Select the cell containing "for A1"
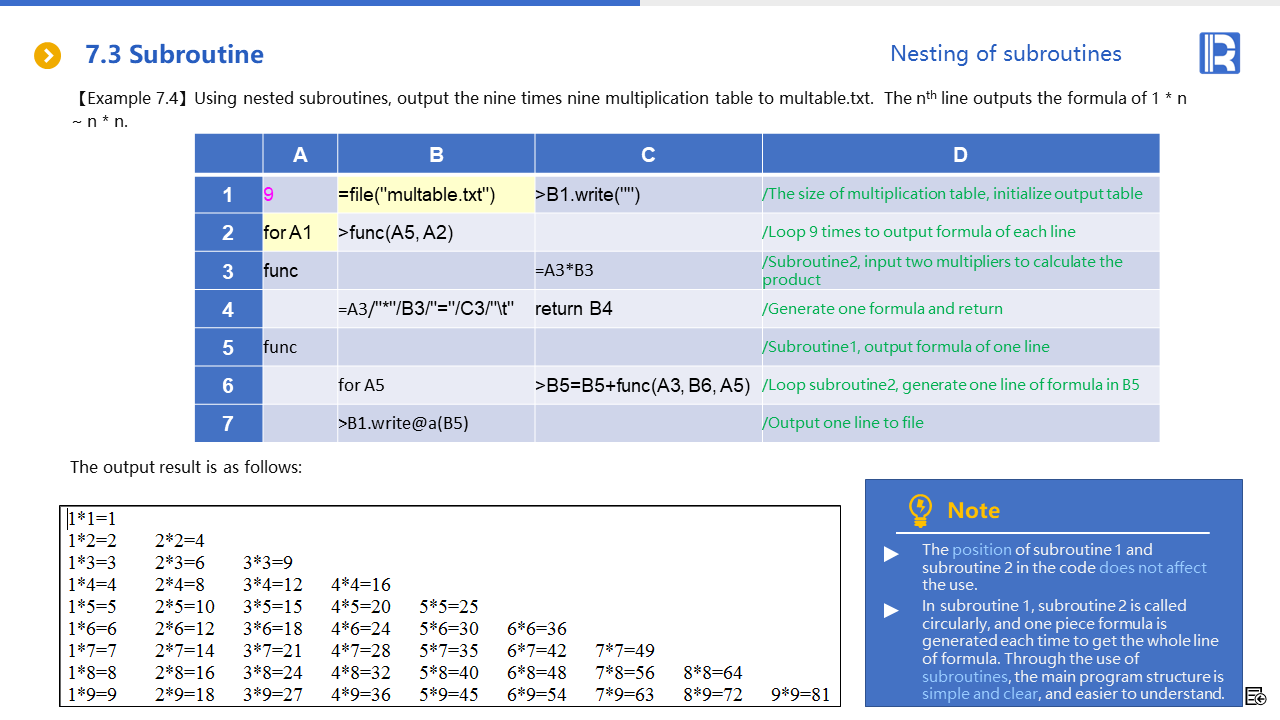The width and height of the screenshot is (1280, 720). (x=300, y=232)
